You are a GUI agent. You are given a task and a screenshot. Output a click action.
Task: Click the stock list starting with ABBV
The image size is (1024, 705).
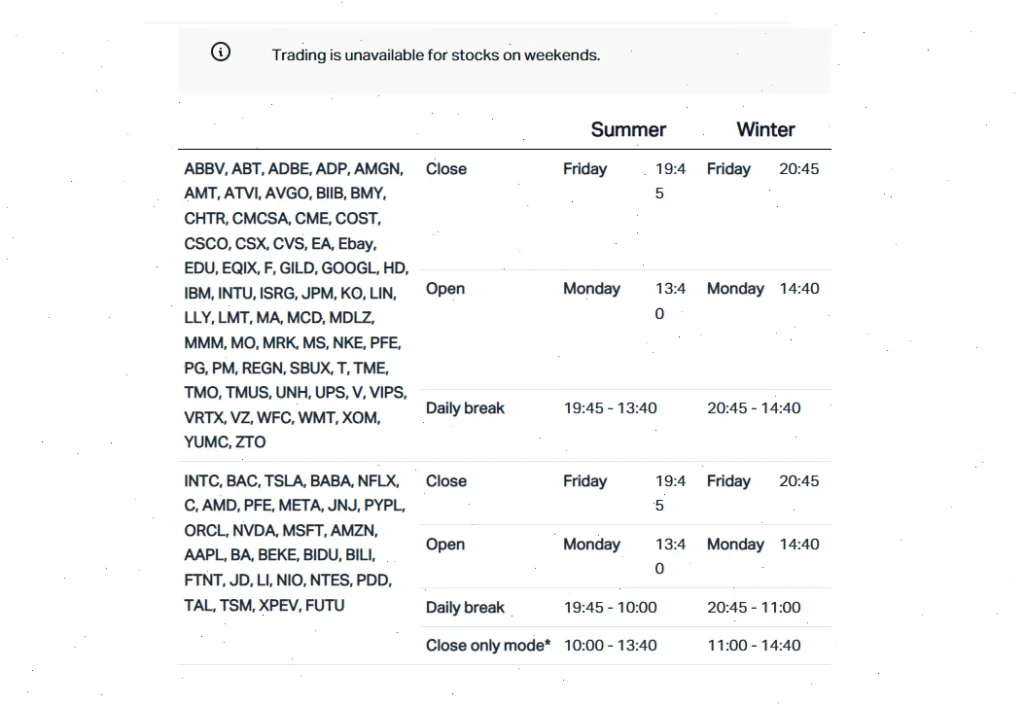click(296, 305)
